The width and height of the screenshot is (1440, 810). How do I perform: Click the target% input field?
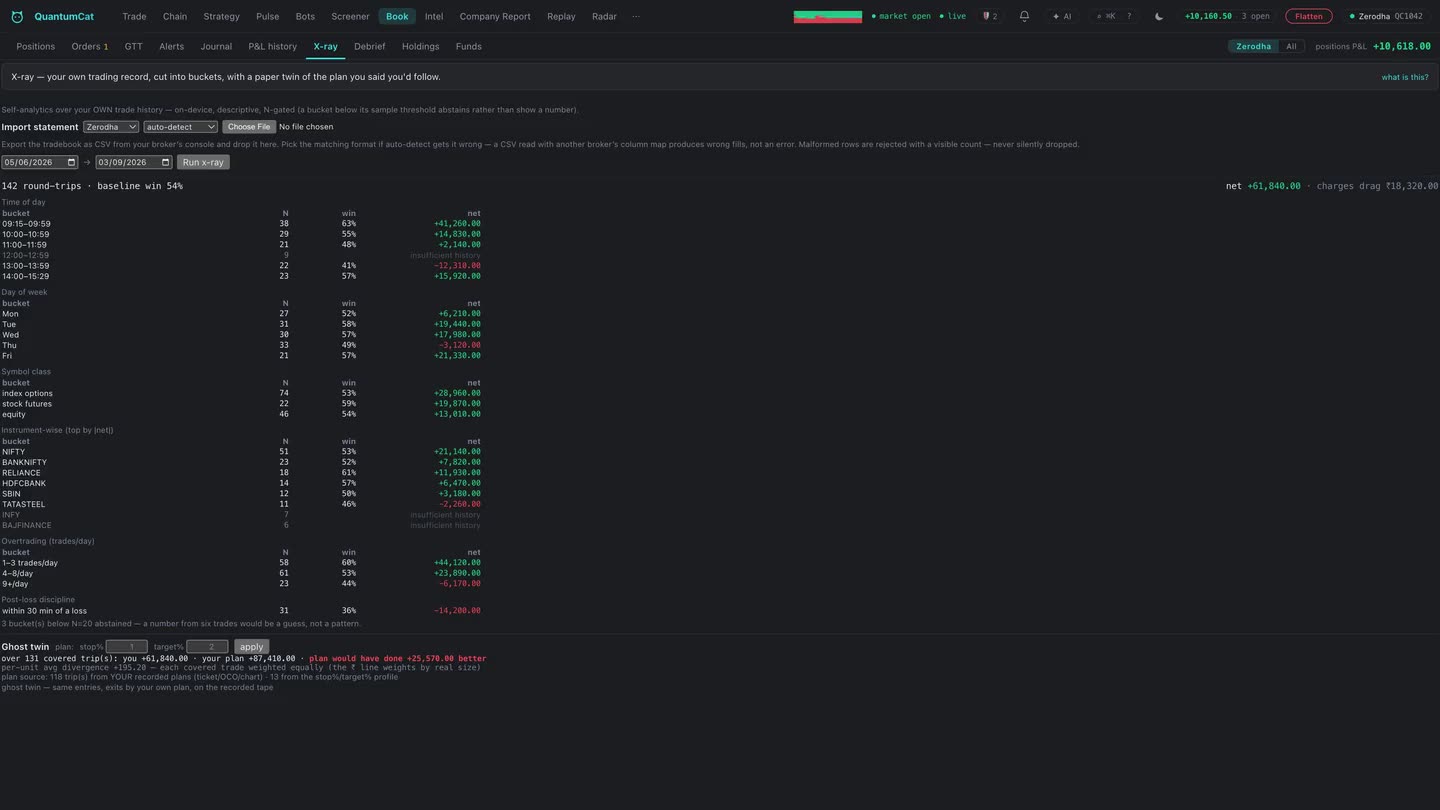point(207,647)
